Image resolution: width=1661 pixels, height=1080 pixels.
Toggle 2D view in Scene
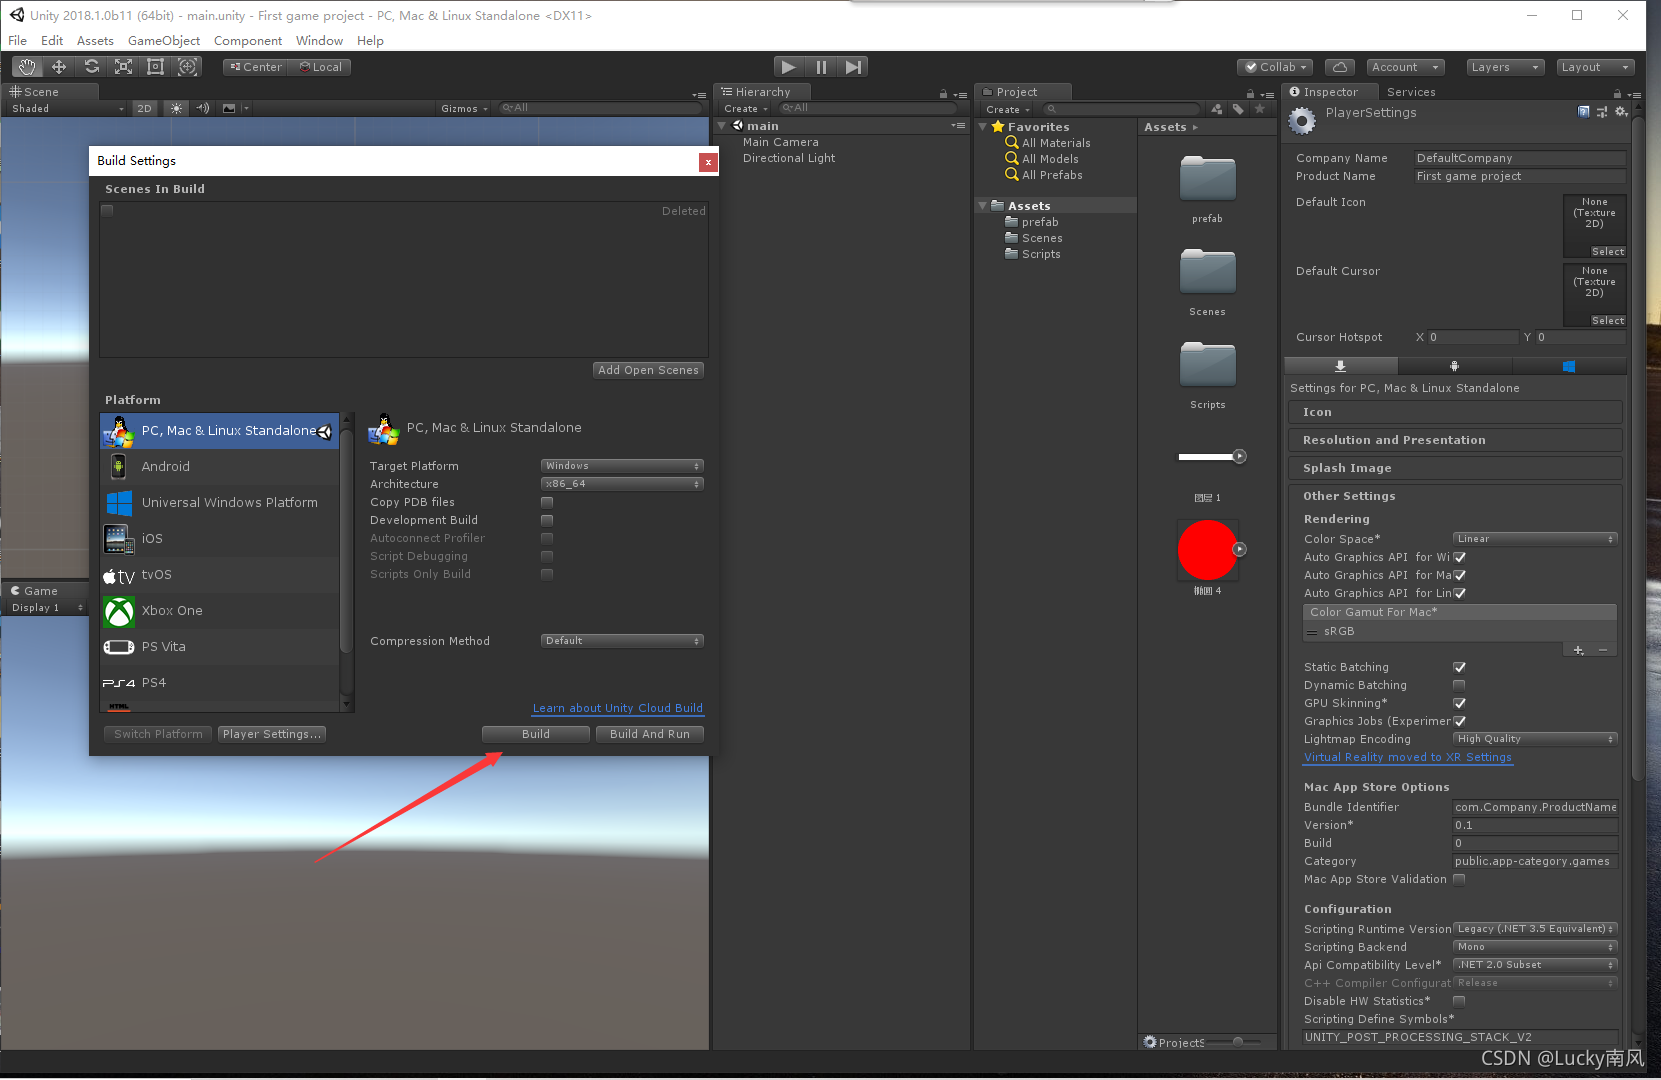click(145, 108)
